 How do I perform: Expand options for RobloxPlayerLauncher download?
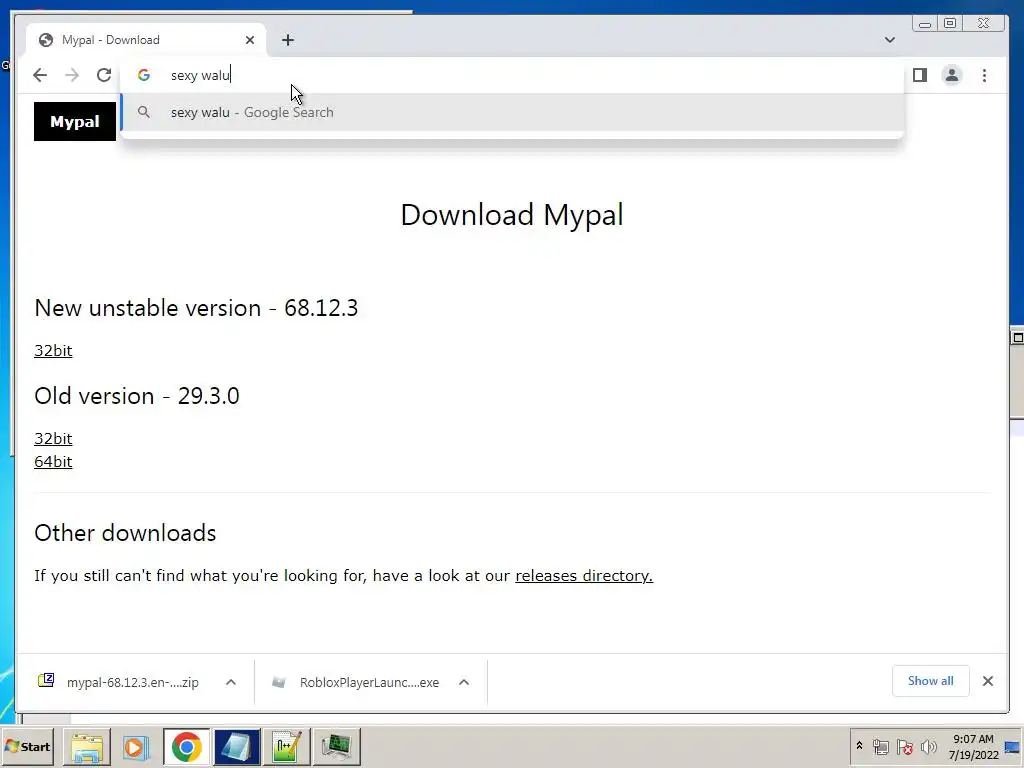pos(464,682)
